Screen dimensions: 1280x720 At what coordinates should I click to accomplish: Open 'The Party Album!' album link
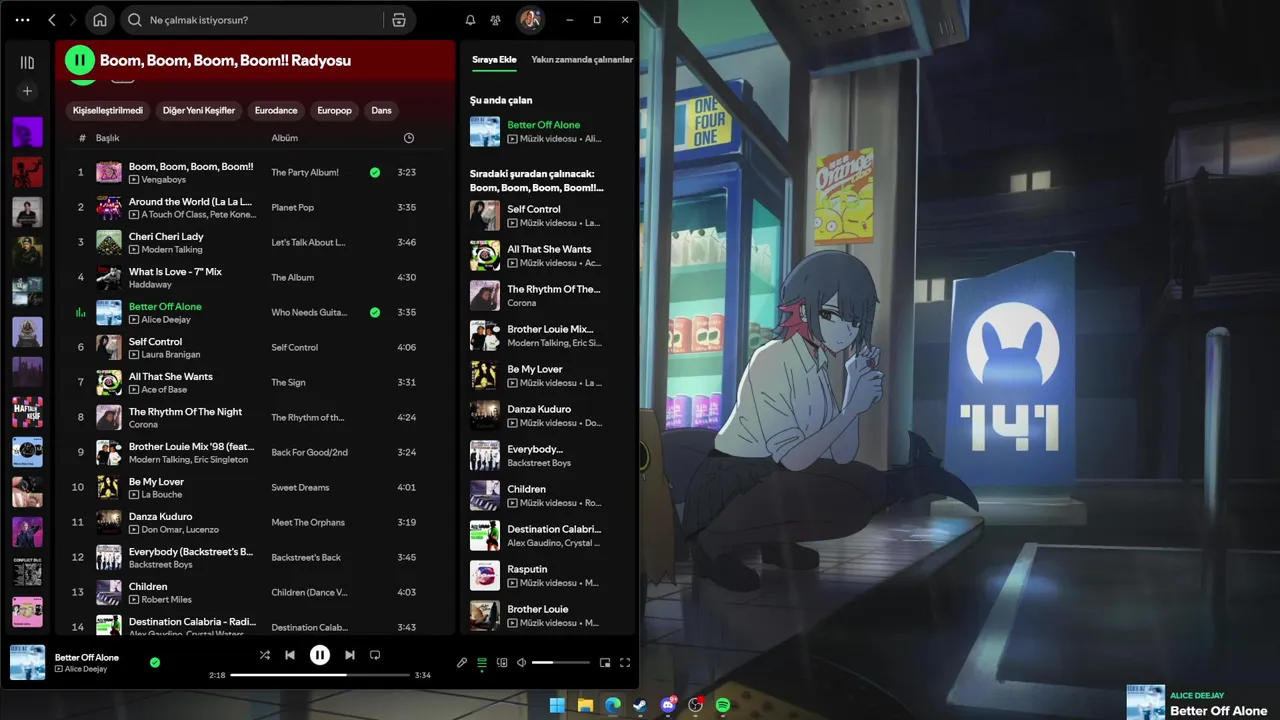pyautogui.click(x=305, y=172)
